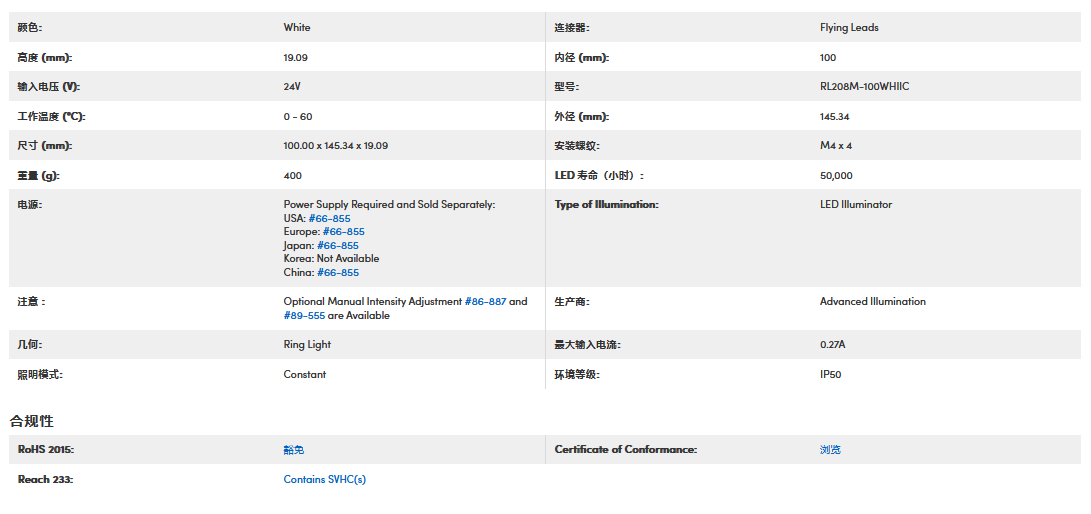The width and height of the screenshot is (1091, 514).
Task: Click the 工作温度 (°C) label
Action: [x=51, y=117]
